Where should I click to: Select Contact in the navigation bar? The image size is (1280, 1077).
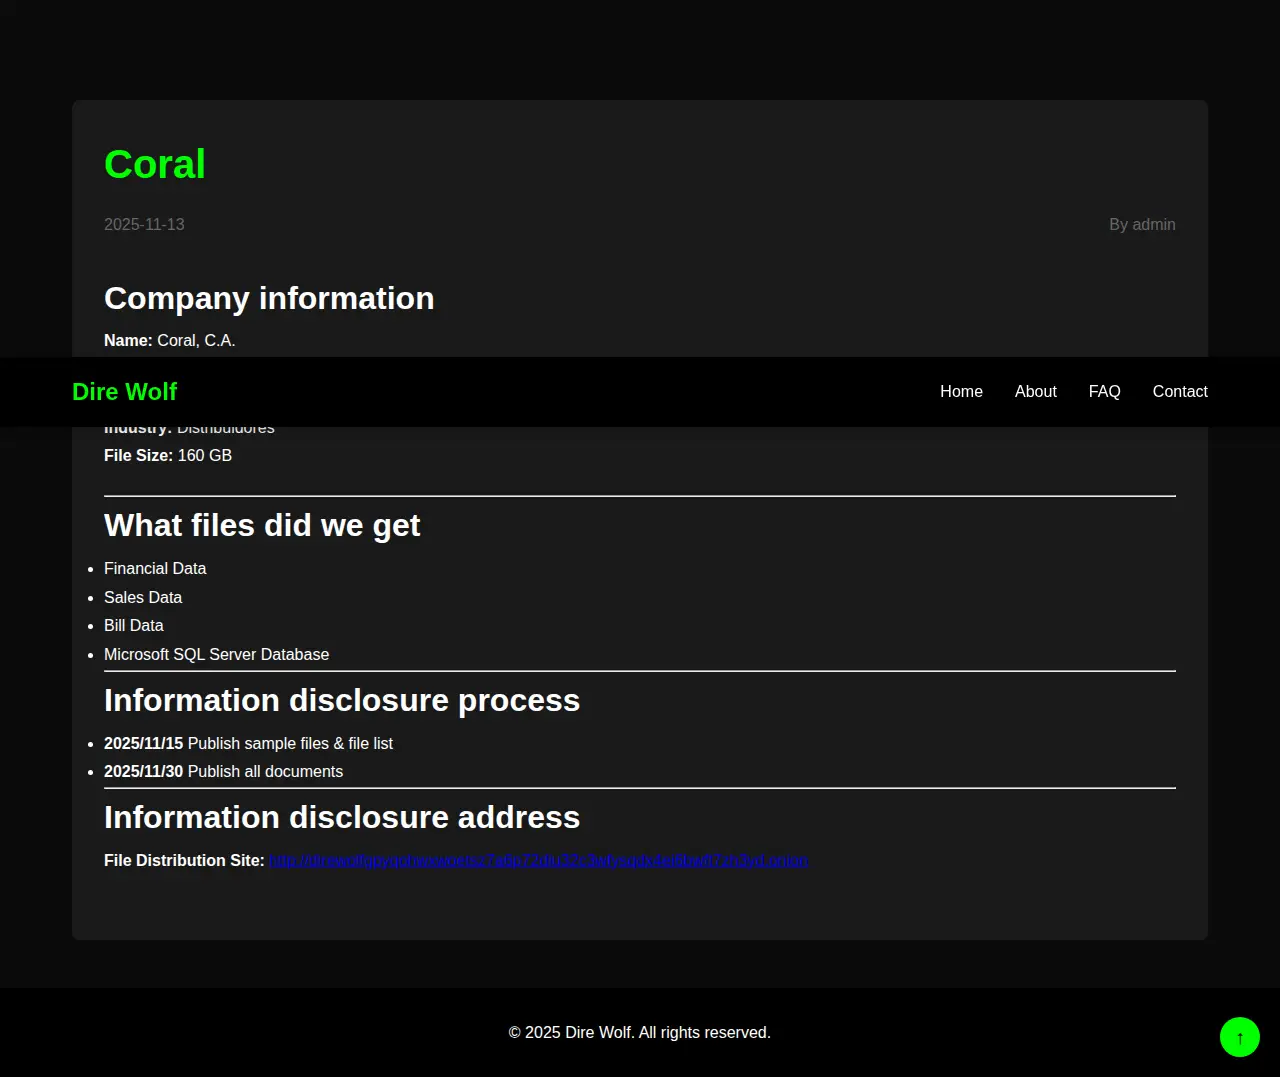click(1179, 392)
